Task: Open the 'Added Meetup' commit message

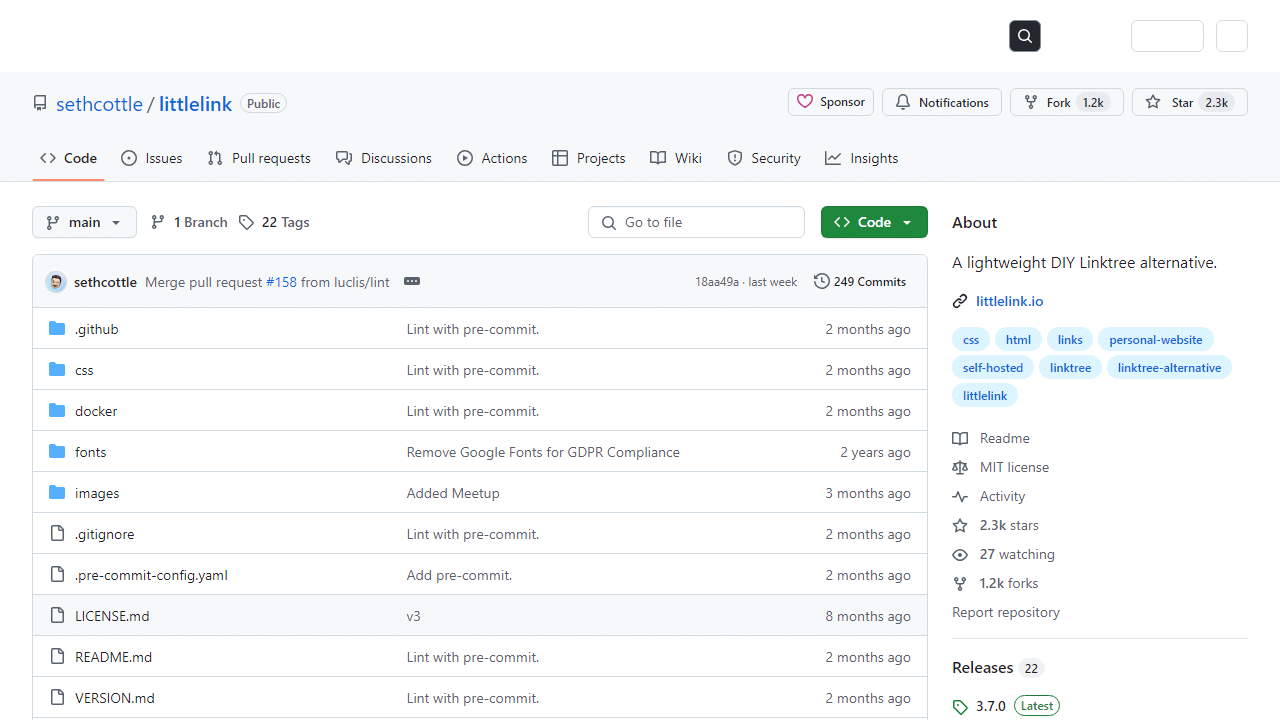Action: (453, 493)
